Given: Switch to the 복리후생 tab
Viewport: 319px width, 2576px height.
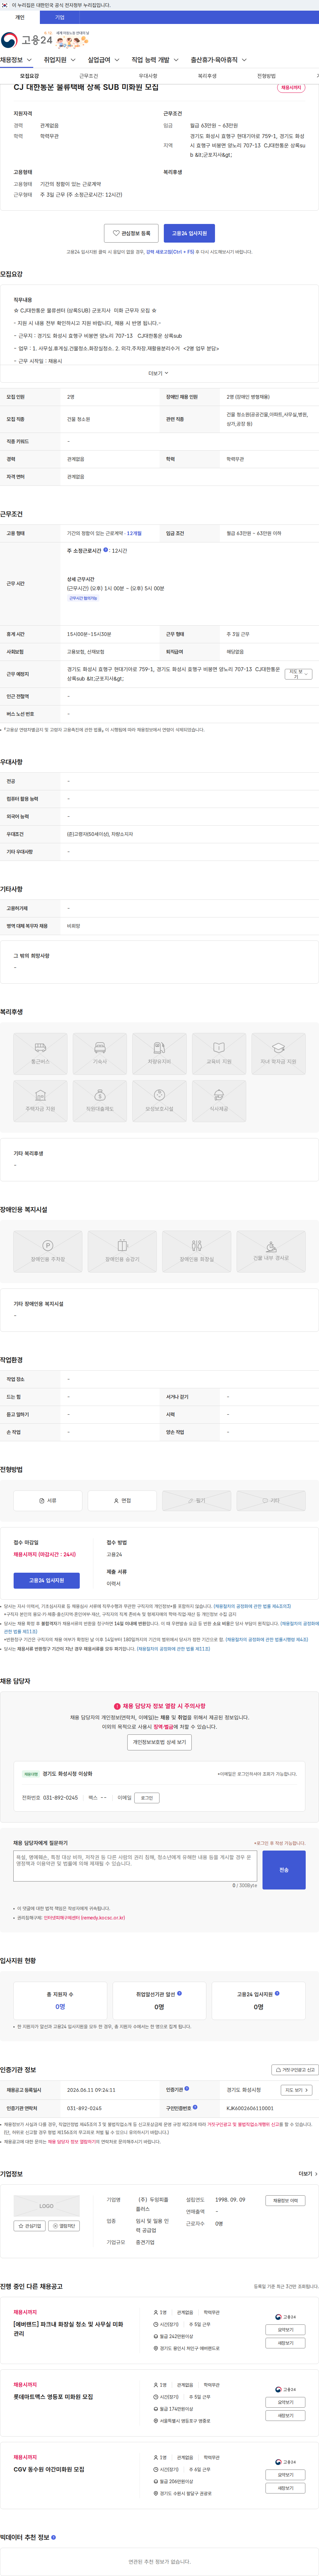Looking at the screenshot, I should pyautogui.click(x=207, y=76).
